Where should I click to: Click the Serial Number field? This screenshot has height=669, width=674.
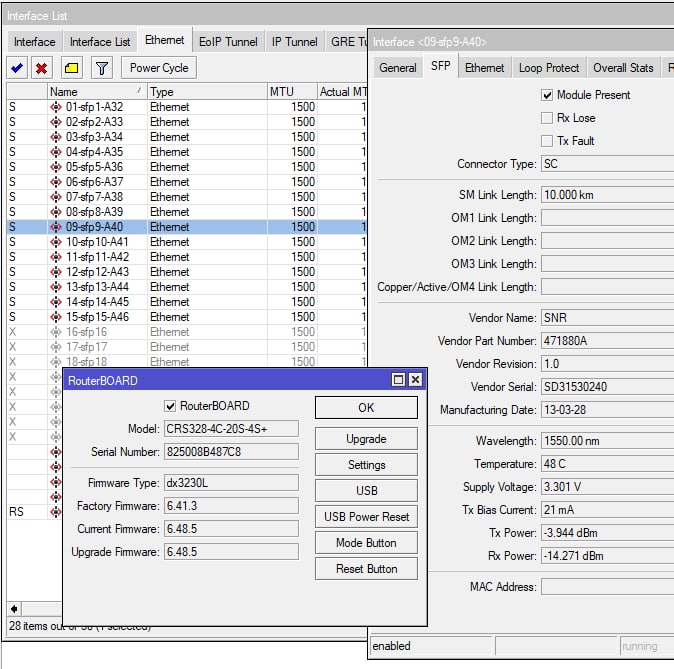[231, 452]
